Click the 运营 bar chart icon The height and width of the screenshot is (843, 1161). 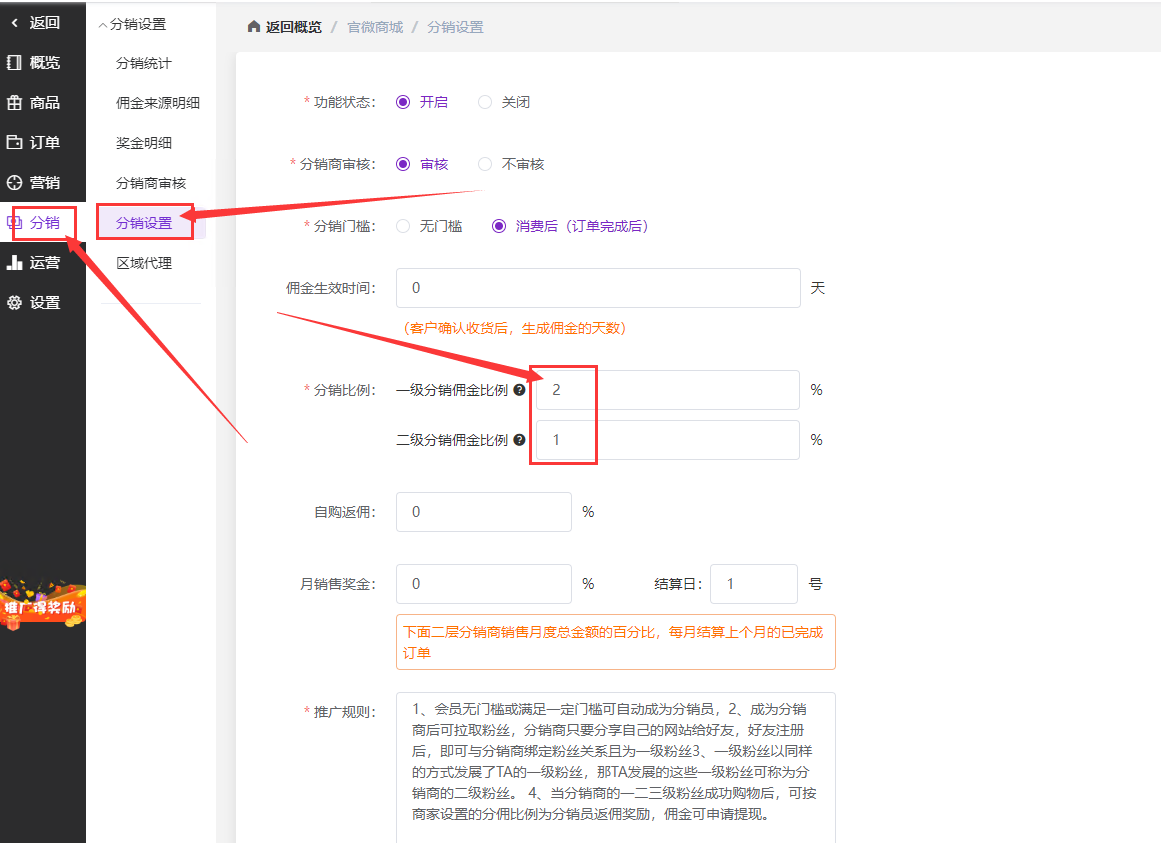[x=14, y=262]
